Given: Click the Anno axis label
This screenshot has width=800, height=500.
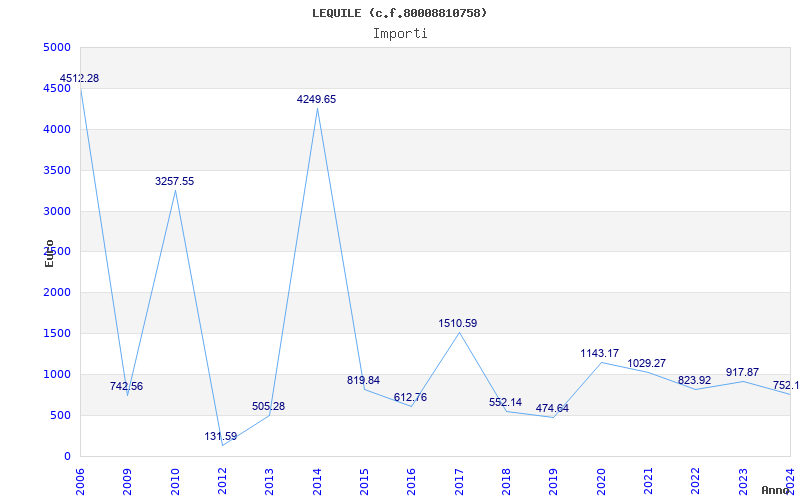Looking at the screenshot, I should (775, 490).
